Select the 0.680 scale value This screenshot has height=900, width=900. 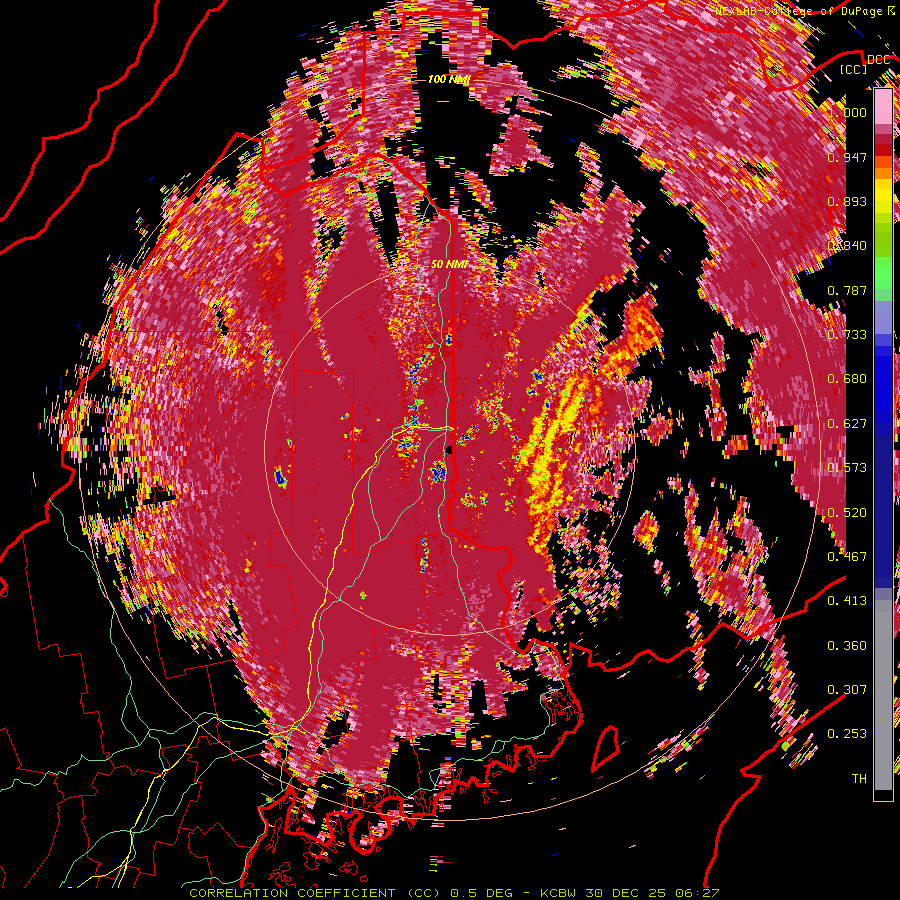[847, 379]
